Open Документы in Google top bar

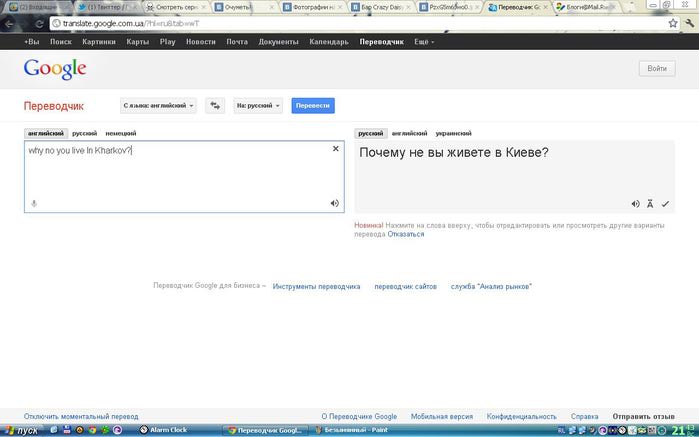[278, 42]
